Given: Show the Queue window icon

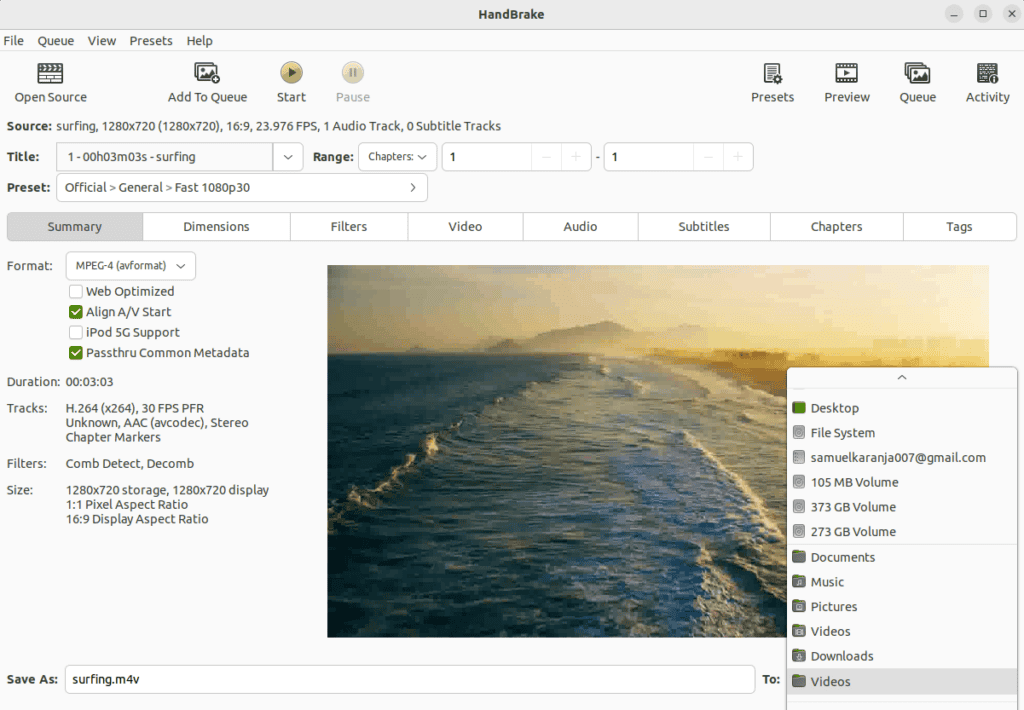Looking at the screenshot, I should tap(918, 73).
